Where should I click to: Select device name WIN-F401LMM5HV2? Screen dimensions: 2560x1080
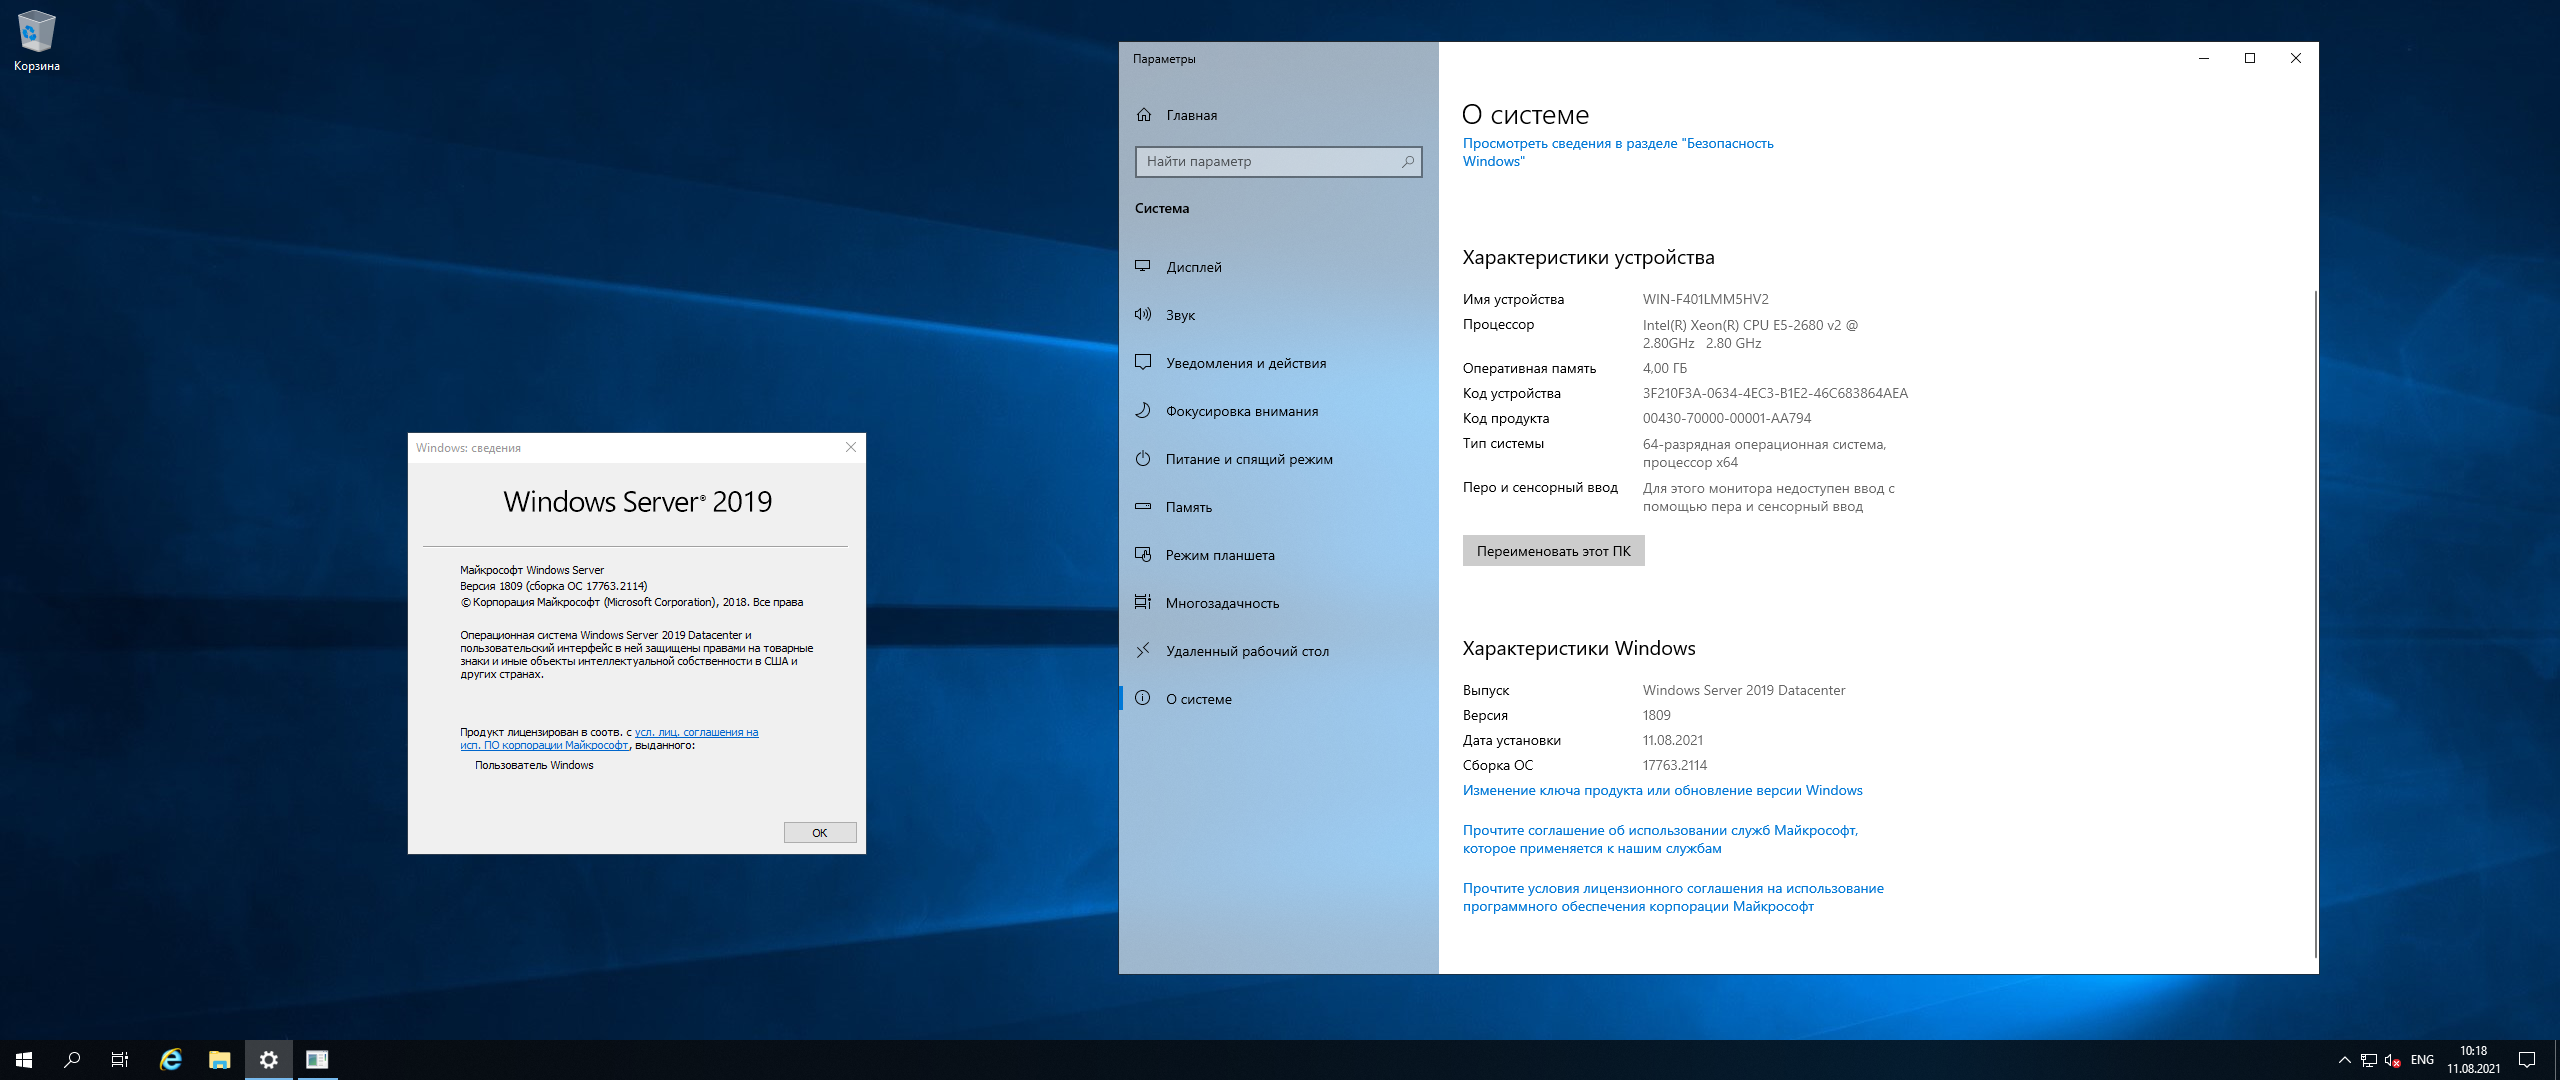point(1705,299)
